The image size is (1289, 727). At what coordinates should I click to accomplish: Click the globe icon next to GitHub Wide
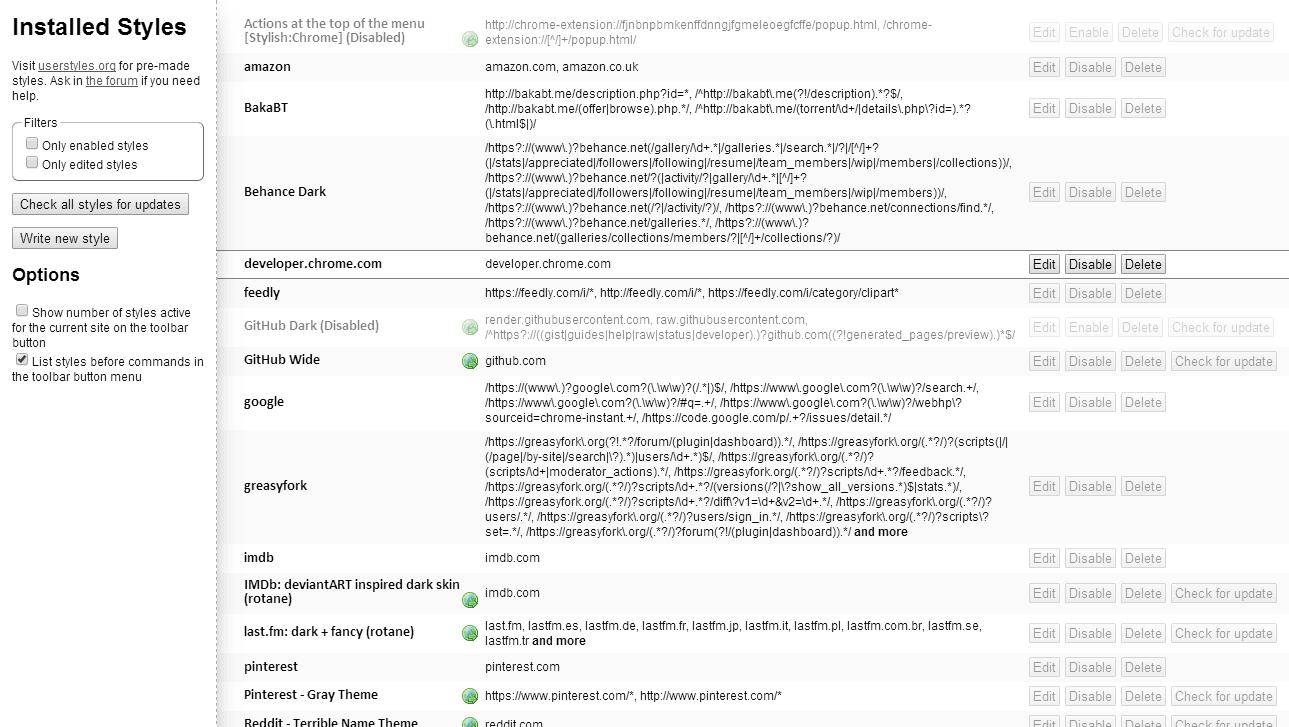click(x=470, y=360)
